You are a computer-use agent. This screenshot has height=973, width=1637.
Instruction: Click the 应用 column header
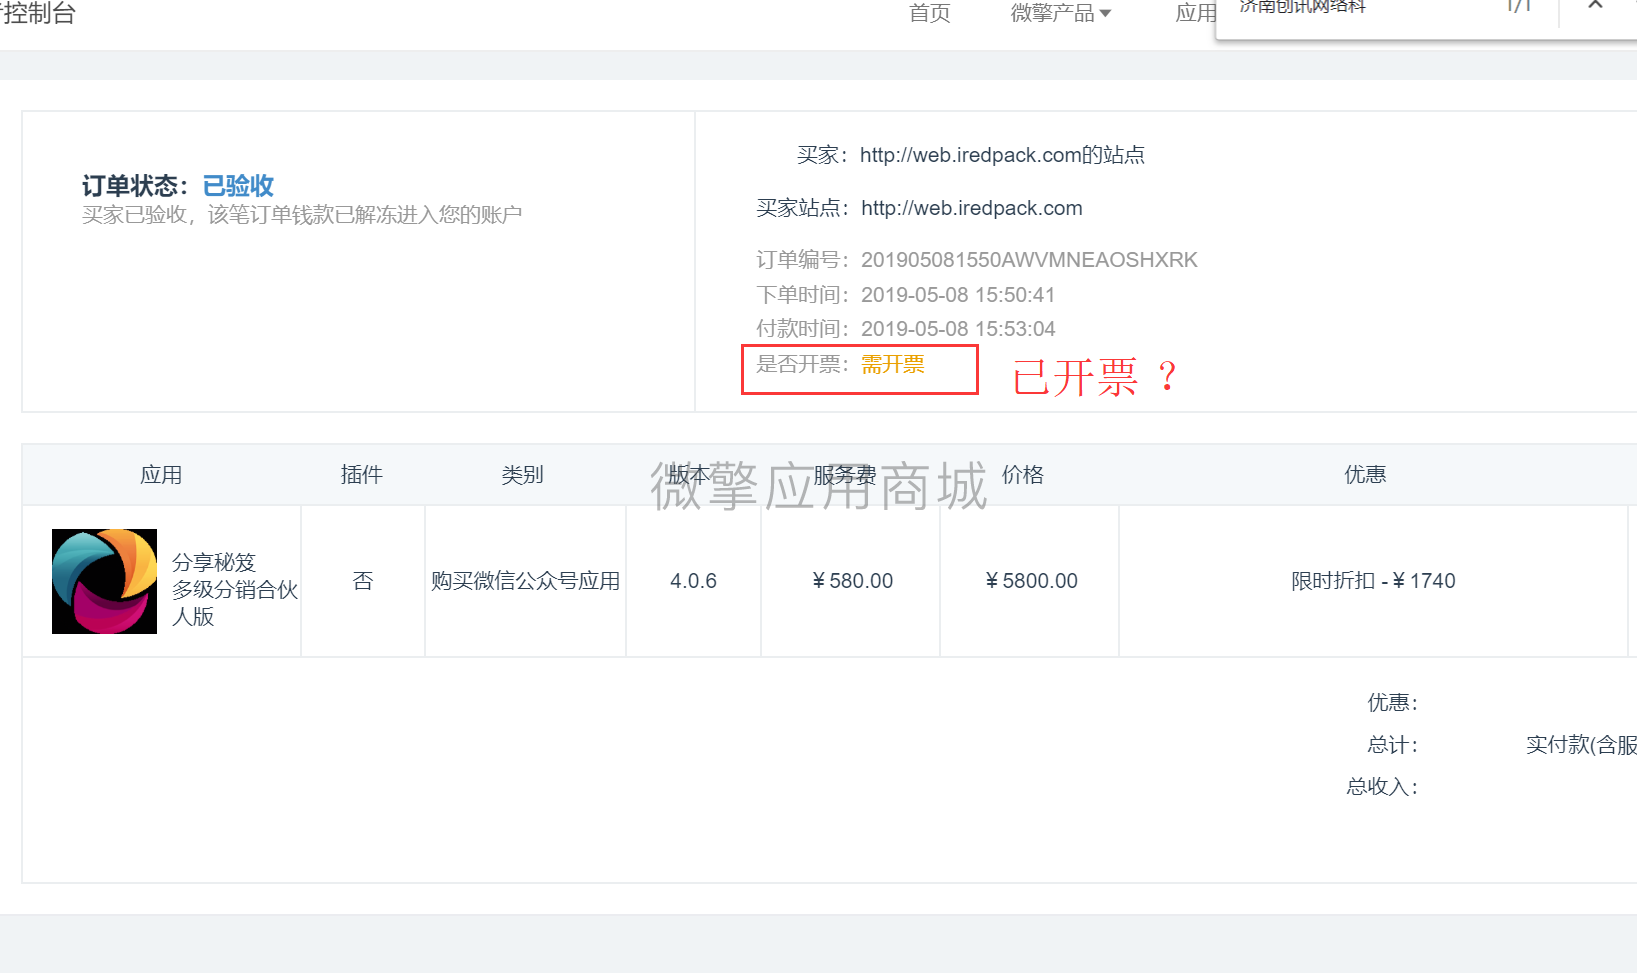161,475
